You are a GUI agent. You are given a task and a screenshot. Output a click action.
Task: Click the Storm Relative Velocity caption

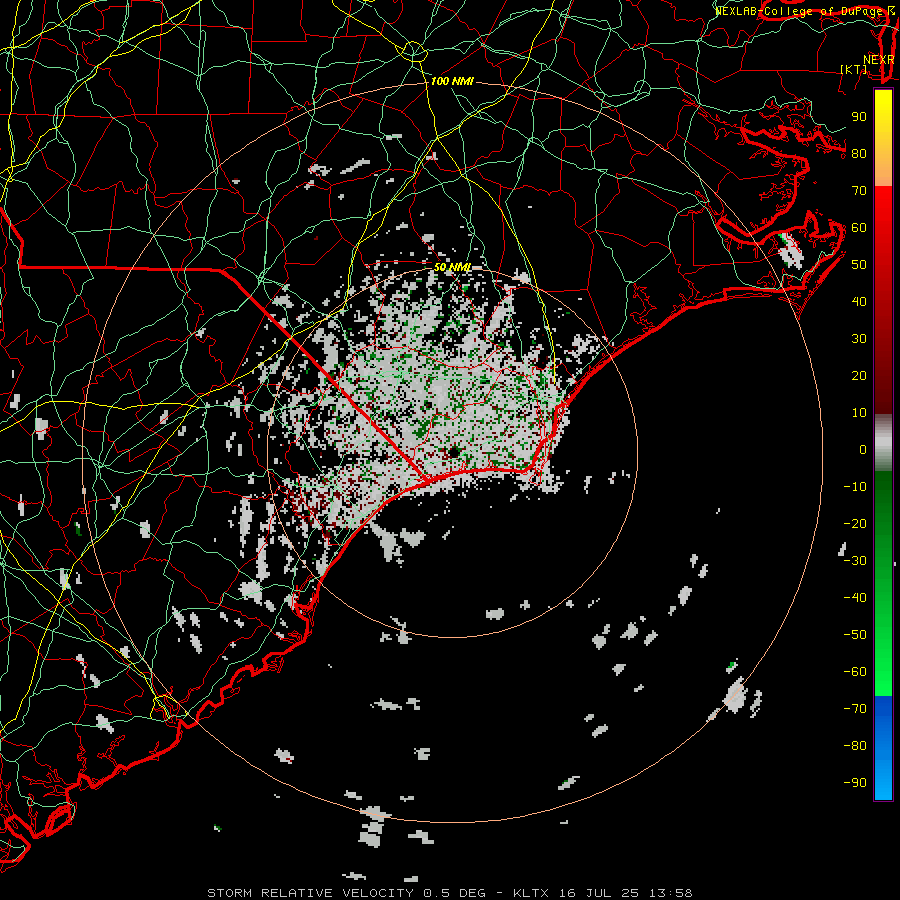tap(449, 893)
